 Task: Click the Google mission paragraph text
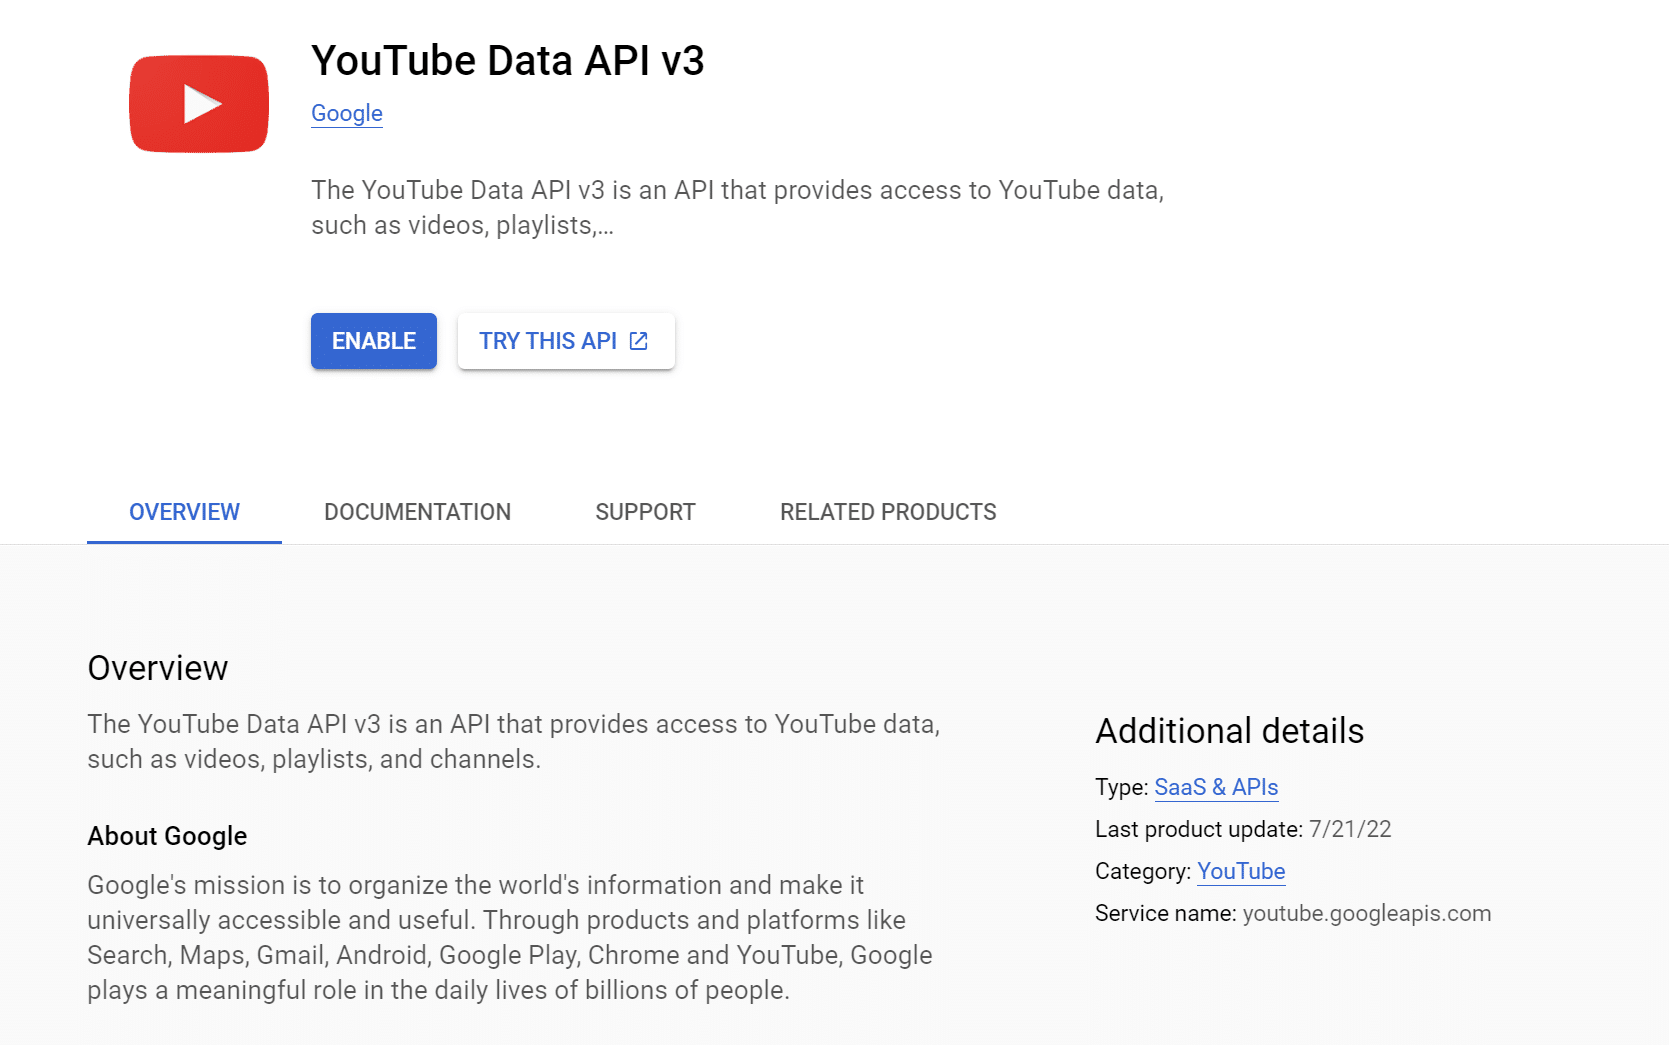[509, 937]
